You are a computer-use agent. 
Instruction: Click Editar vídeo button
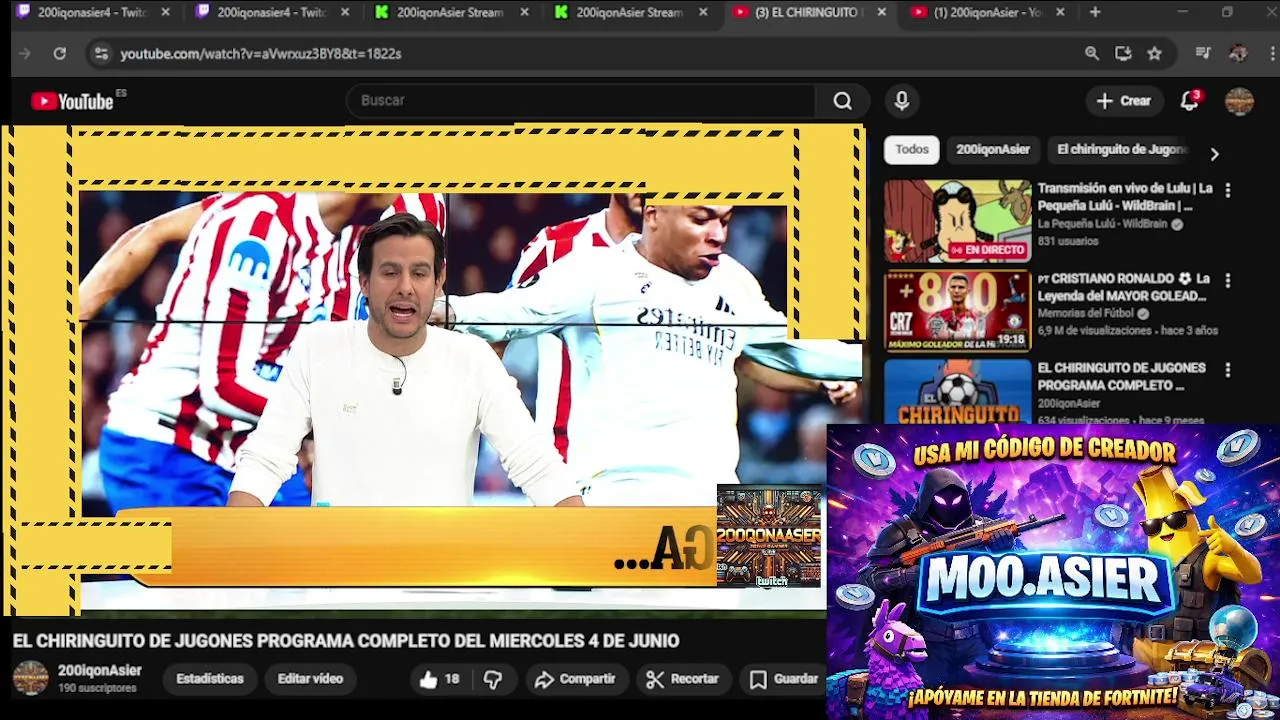[x=310, y=679]
